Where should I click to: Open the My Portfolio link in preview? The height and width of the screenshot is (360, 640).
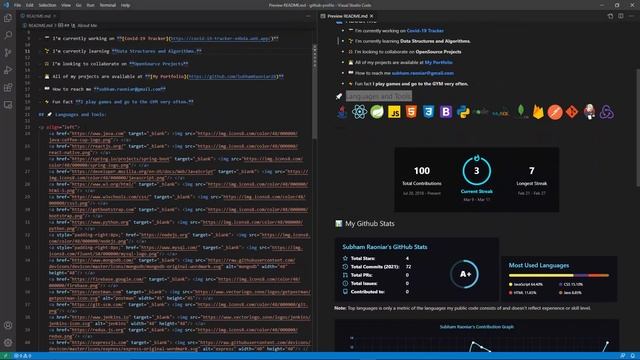tap(438, 62)
